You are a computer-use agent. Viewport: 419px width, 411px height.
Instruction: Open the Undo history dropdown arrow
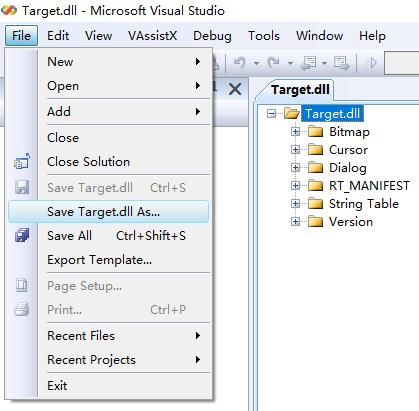[256, 63]
